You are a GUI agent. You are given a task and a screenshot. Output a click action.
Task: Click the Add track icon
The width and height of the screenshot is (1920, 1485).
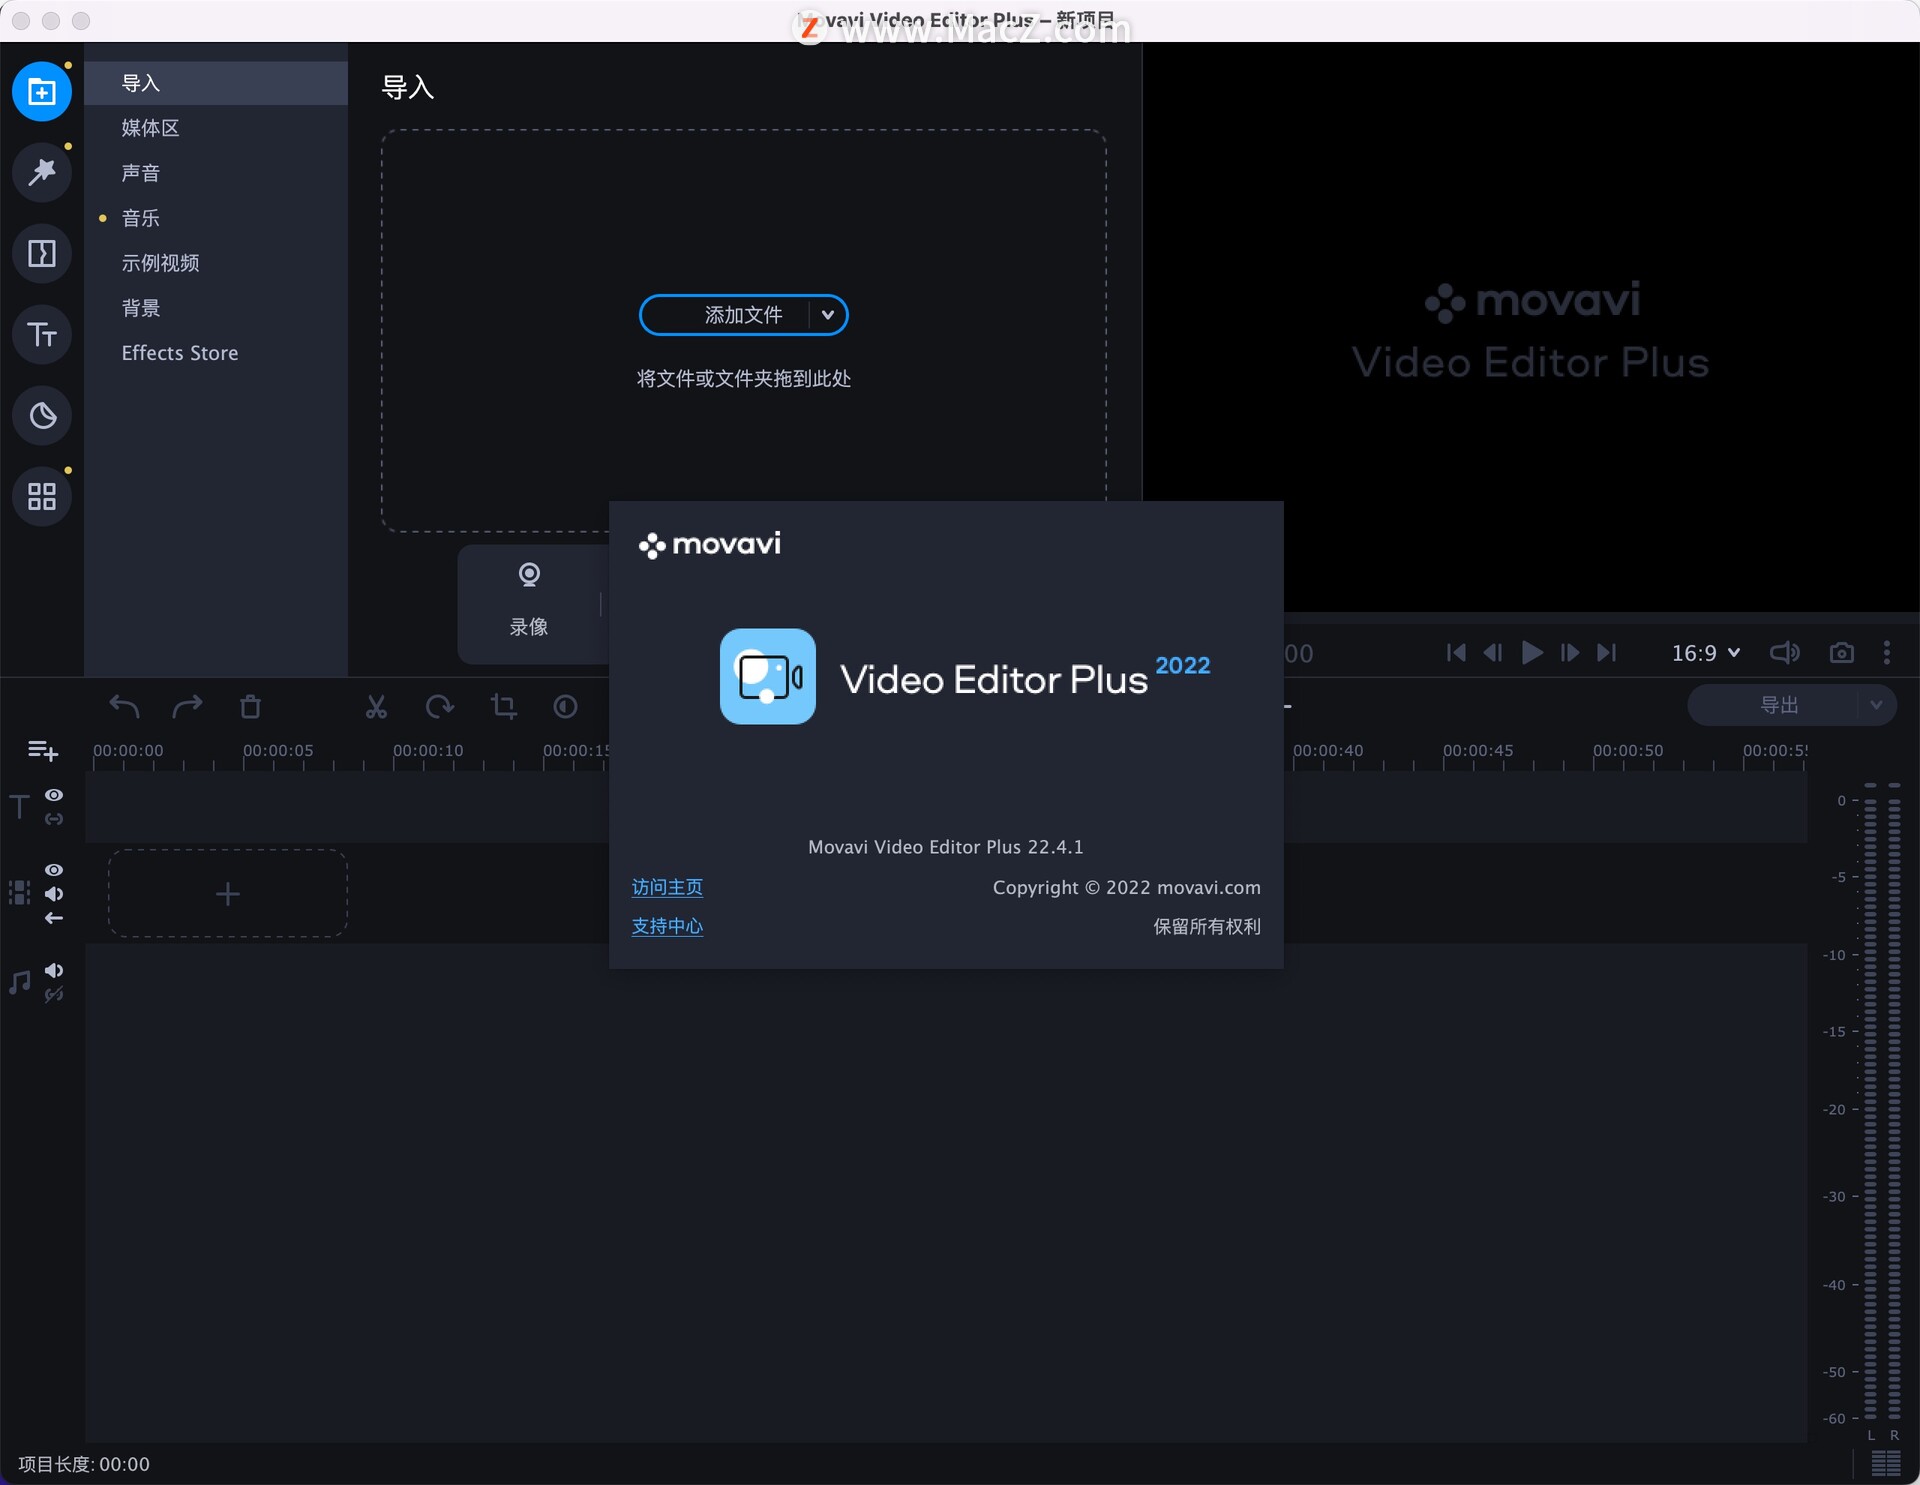coord(42,750)
